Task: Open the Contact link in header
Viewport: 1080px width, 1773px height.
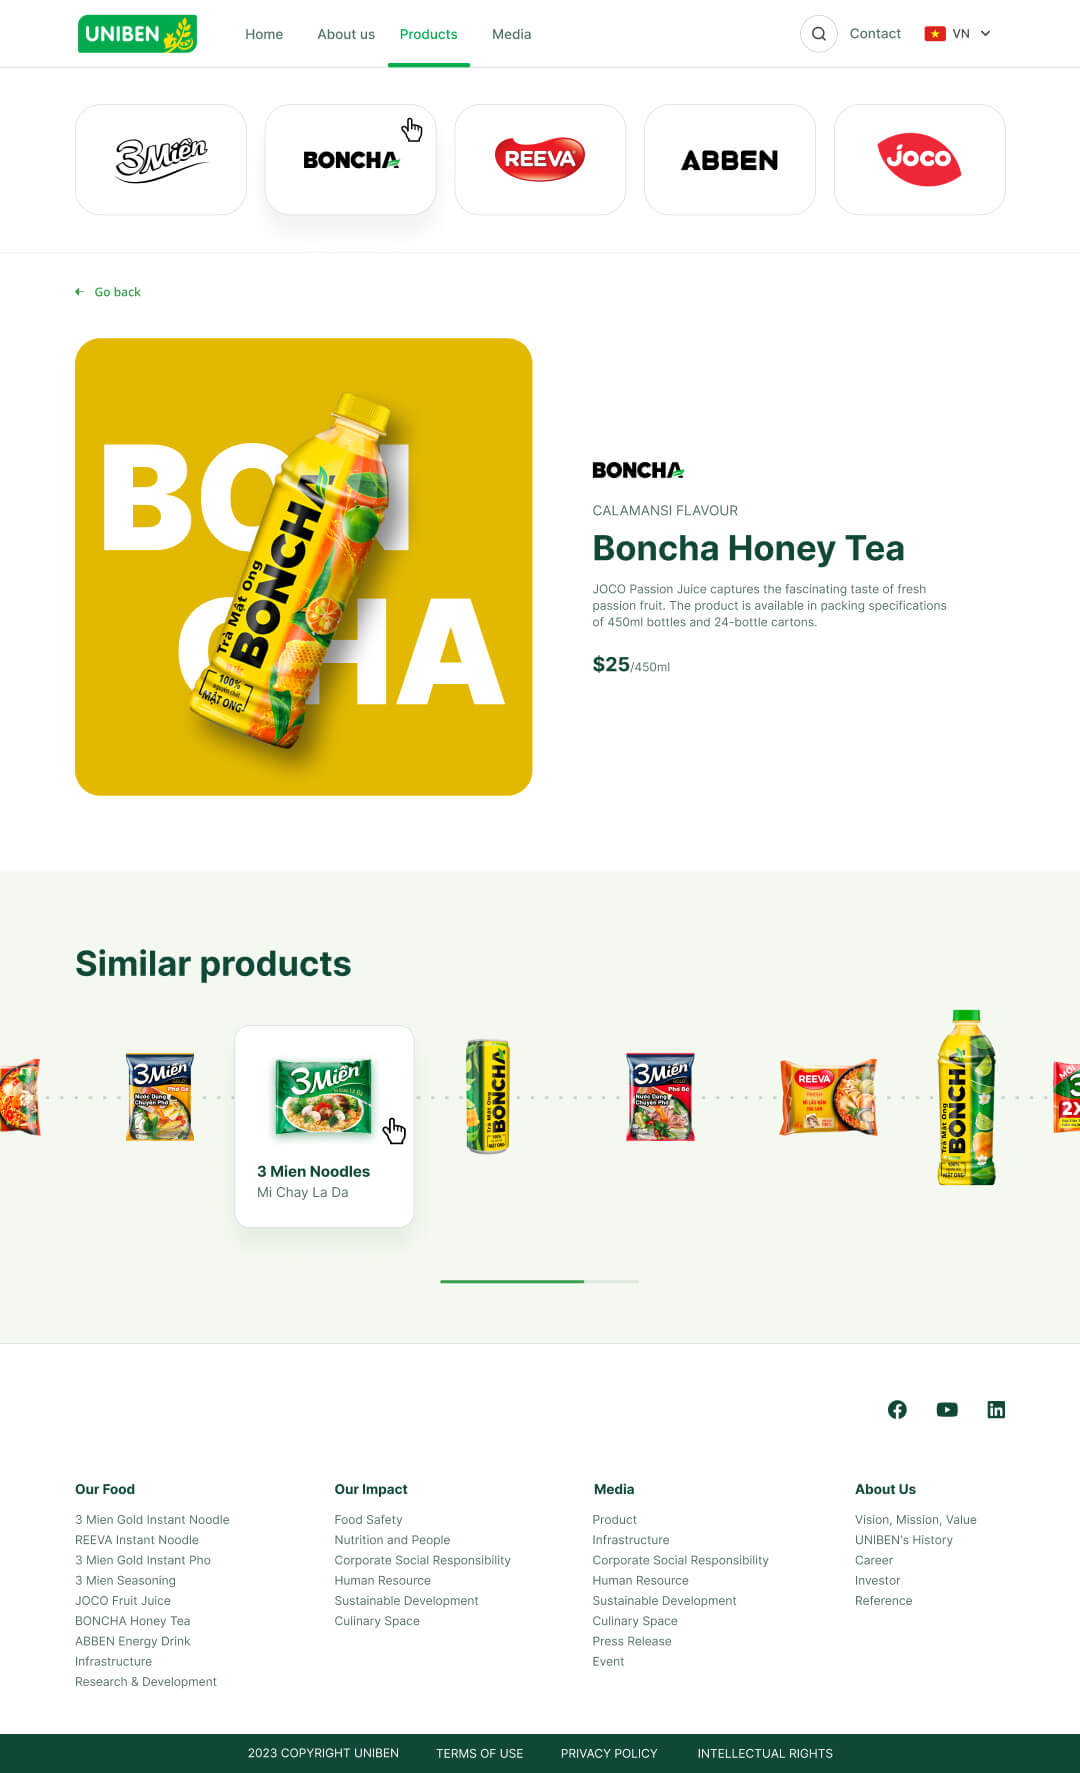Action: tap(875, 34)
